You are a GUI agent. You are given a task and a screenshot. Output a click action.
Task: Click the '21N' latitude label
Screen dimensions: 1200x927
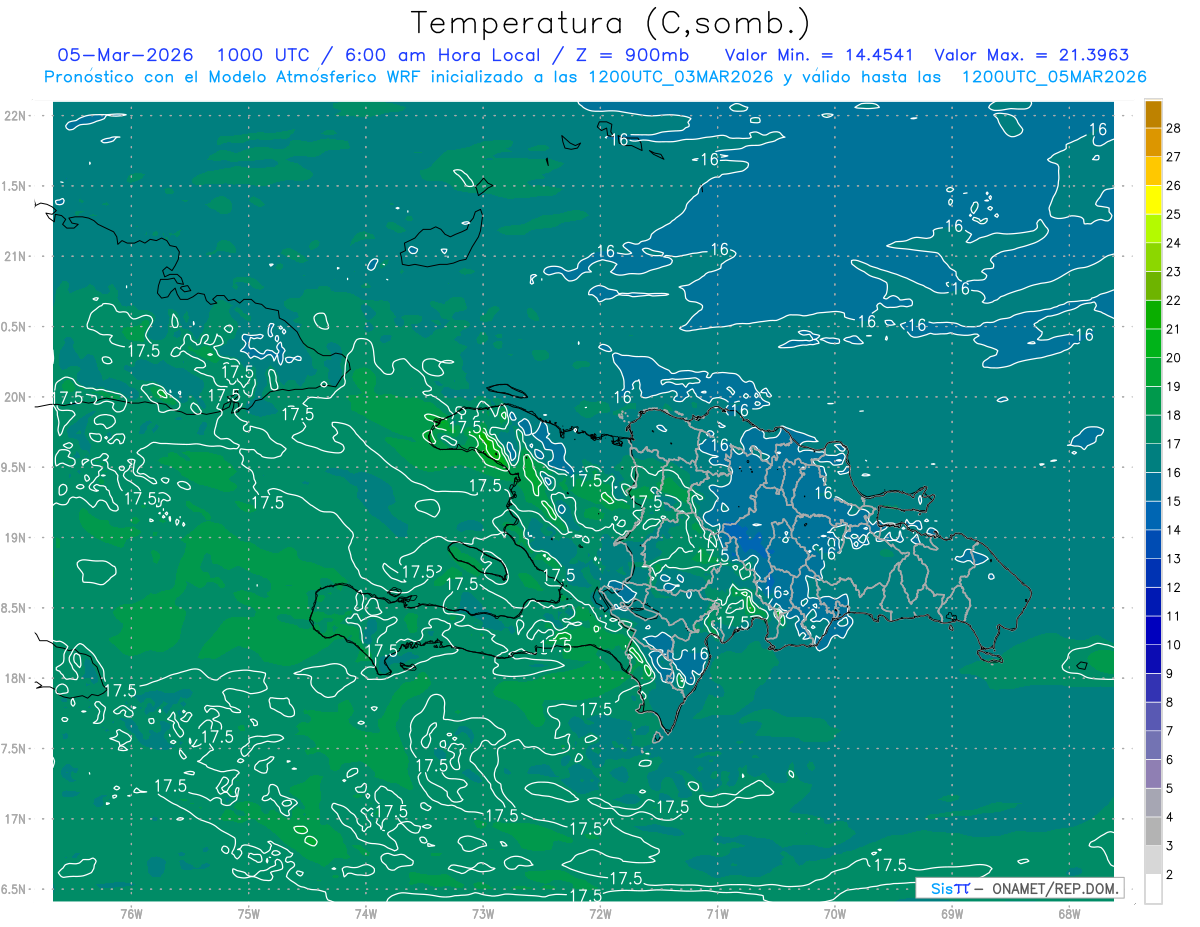[x=15, y=257]
